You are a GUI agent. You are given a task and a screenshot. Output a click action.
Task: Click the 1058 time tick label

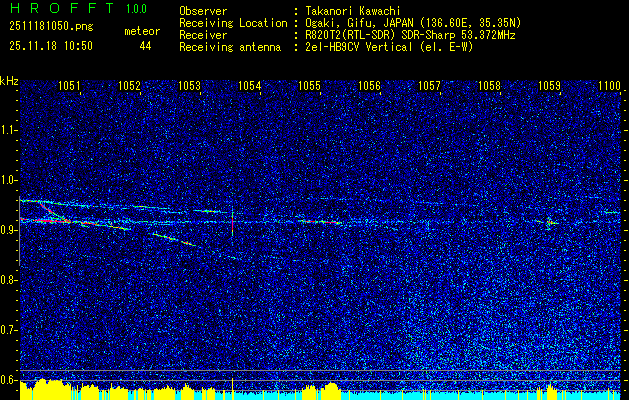[489, 85]
